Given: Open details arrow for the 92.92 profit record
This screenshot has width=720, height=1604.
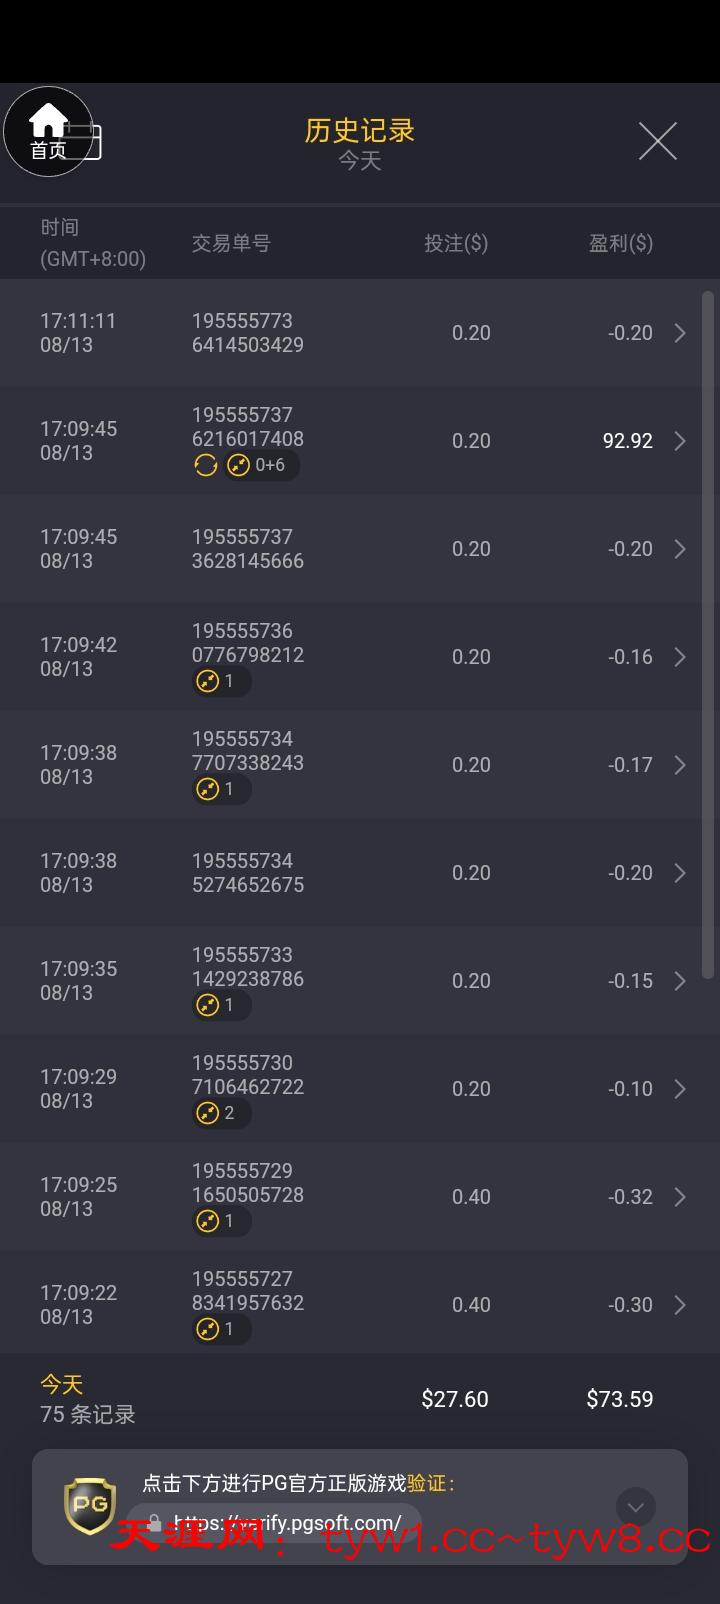Looking at the screenshot, I should [x=680, y=441].
